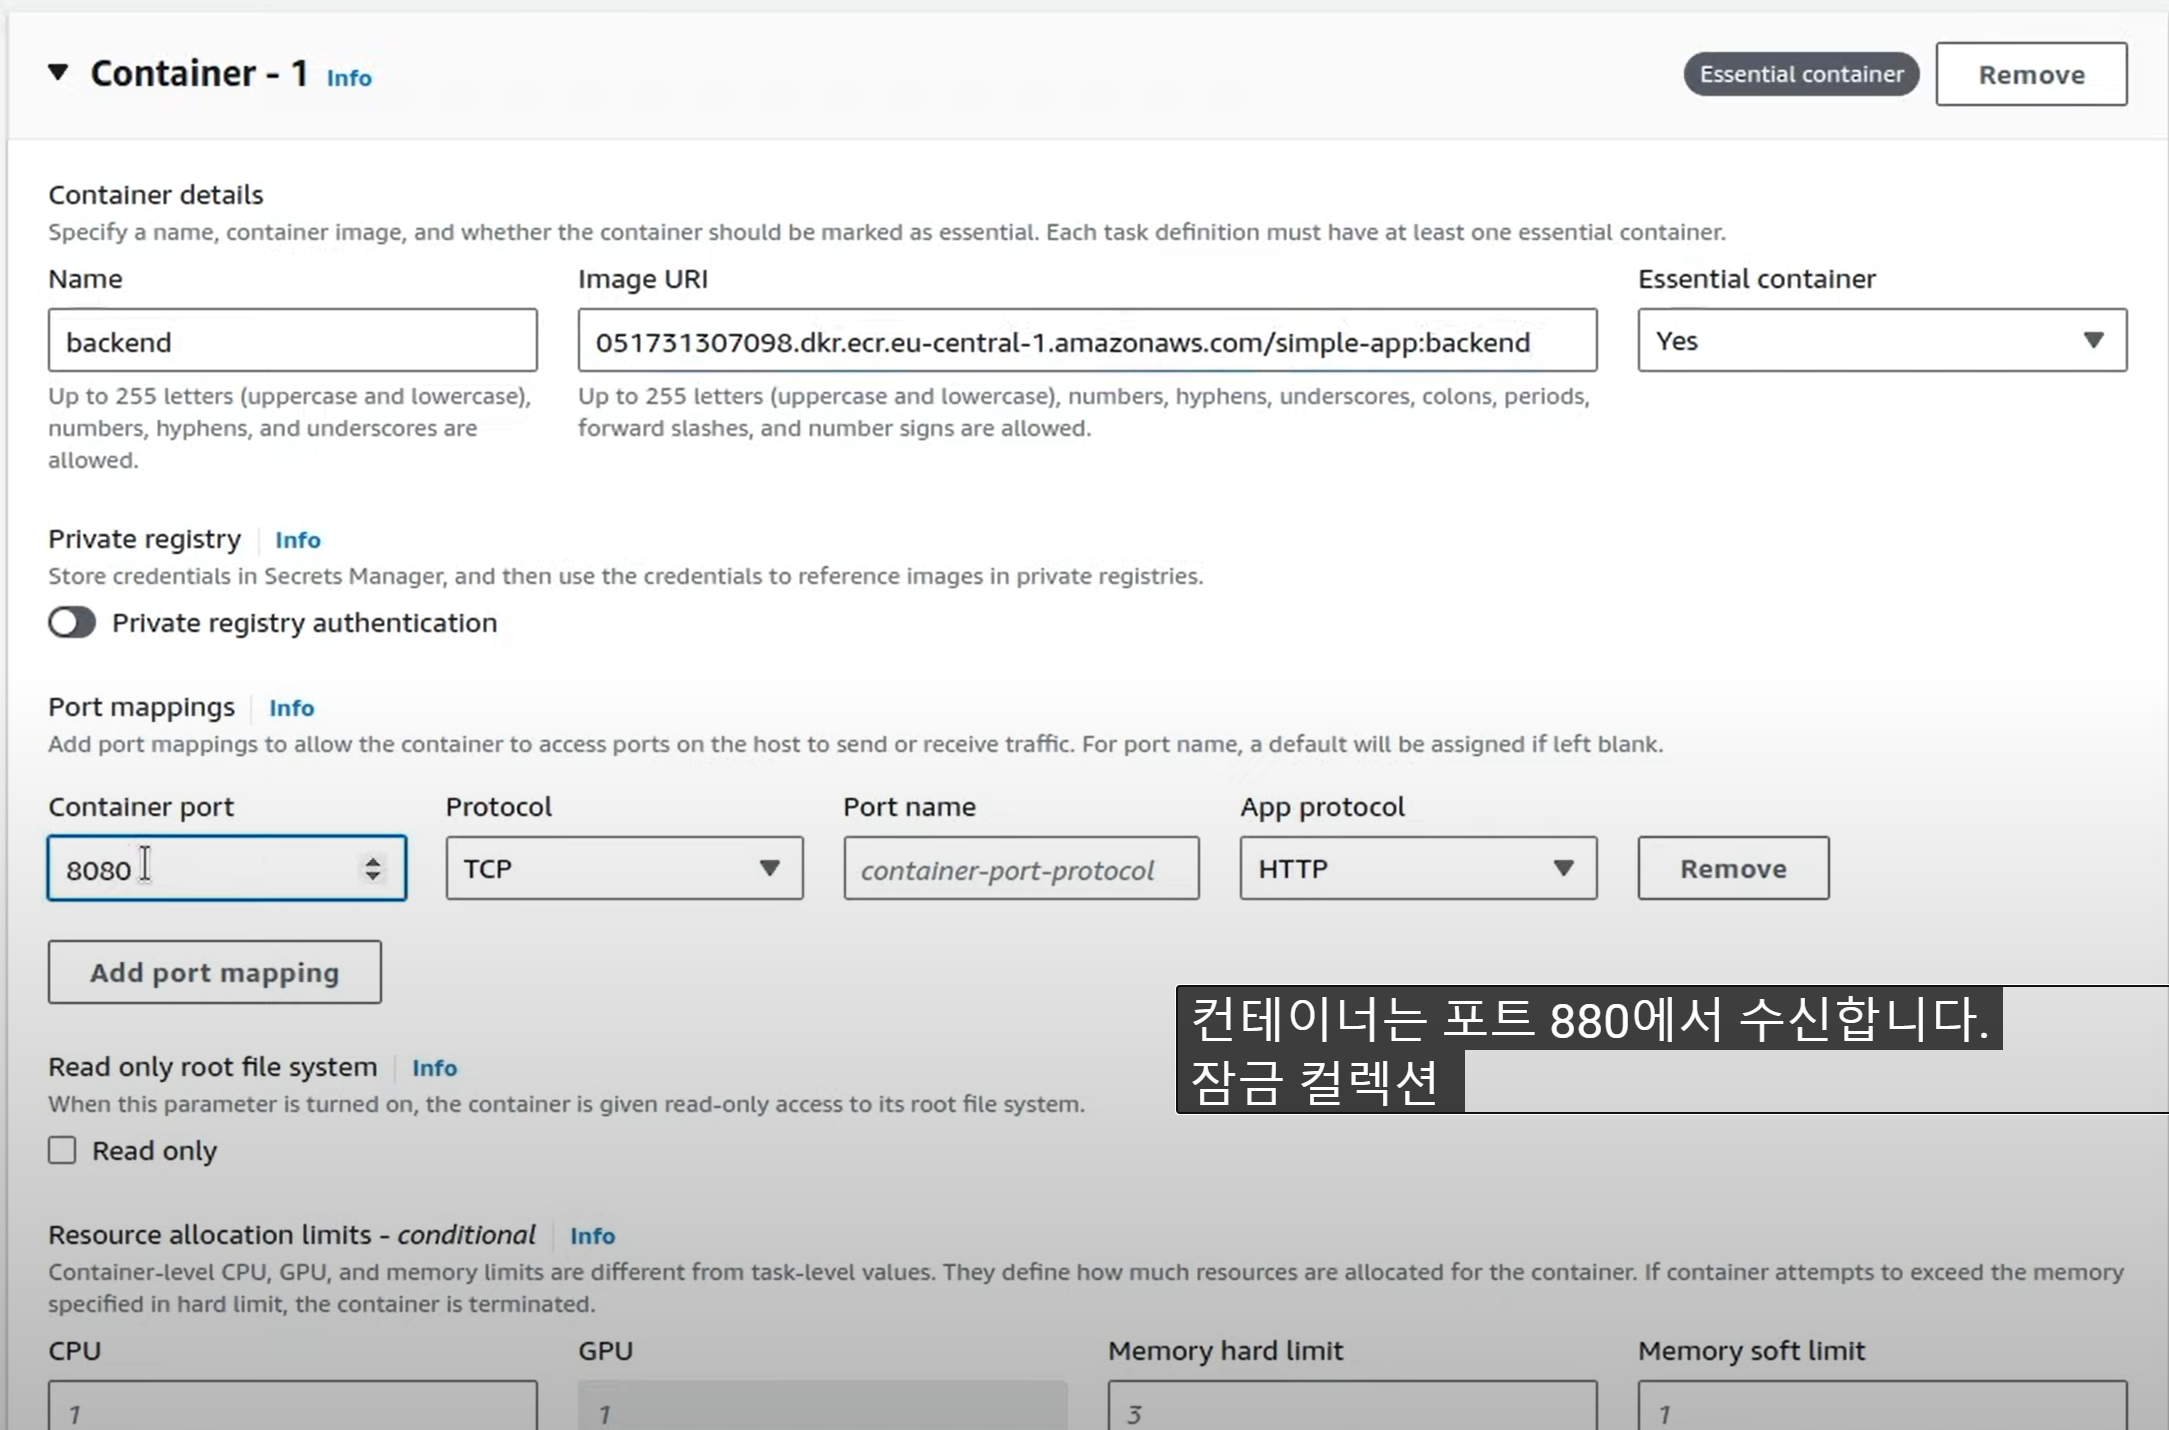Open the Essential container Yes dropdown

(x=1881, y=341)
